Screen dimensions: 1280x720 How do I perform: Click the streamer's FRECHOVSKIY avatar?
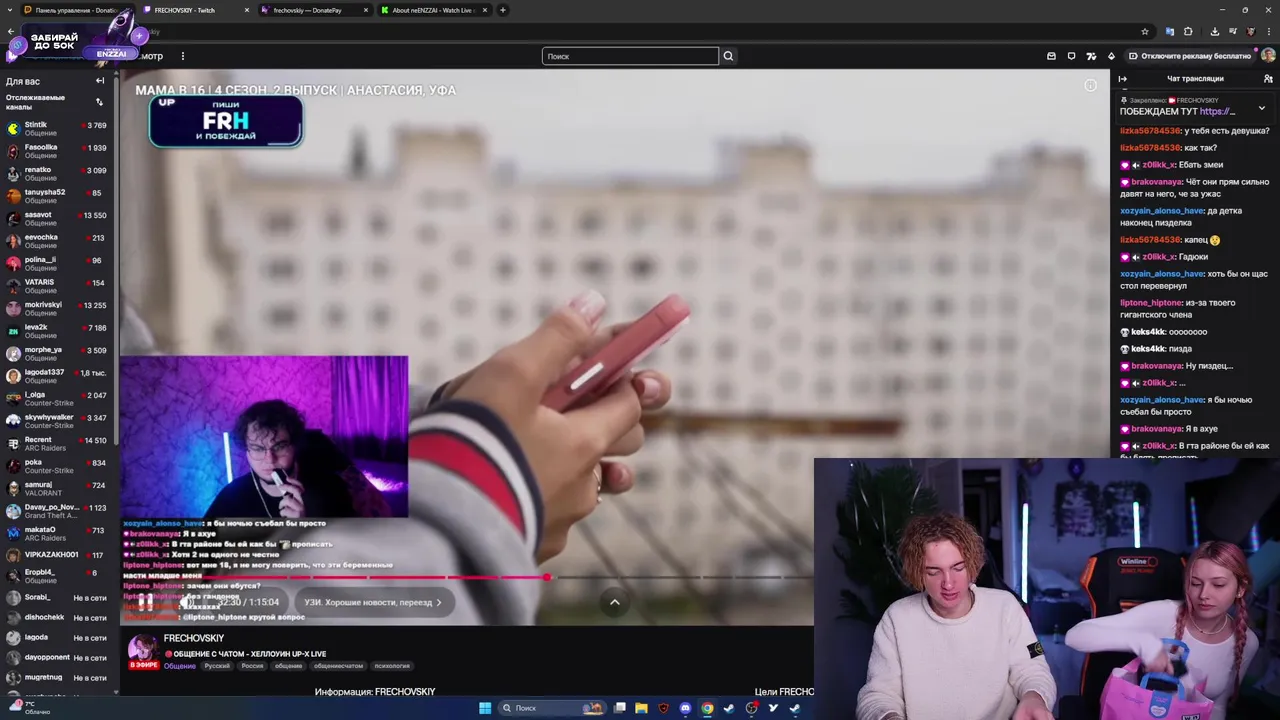click(x=142, y=648)
